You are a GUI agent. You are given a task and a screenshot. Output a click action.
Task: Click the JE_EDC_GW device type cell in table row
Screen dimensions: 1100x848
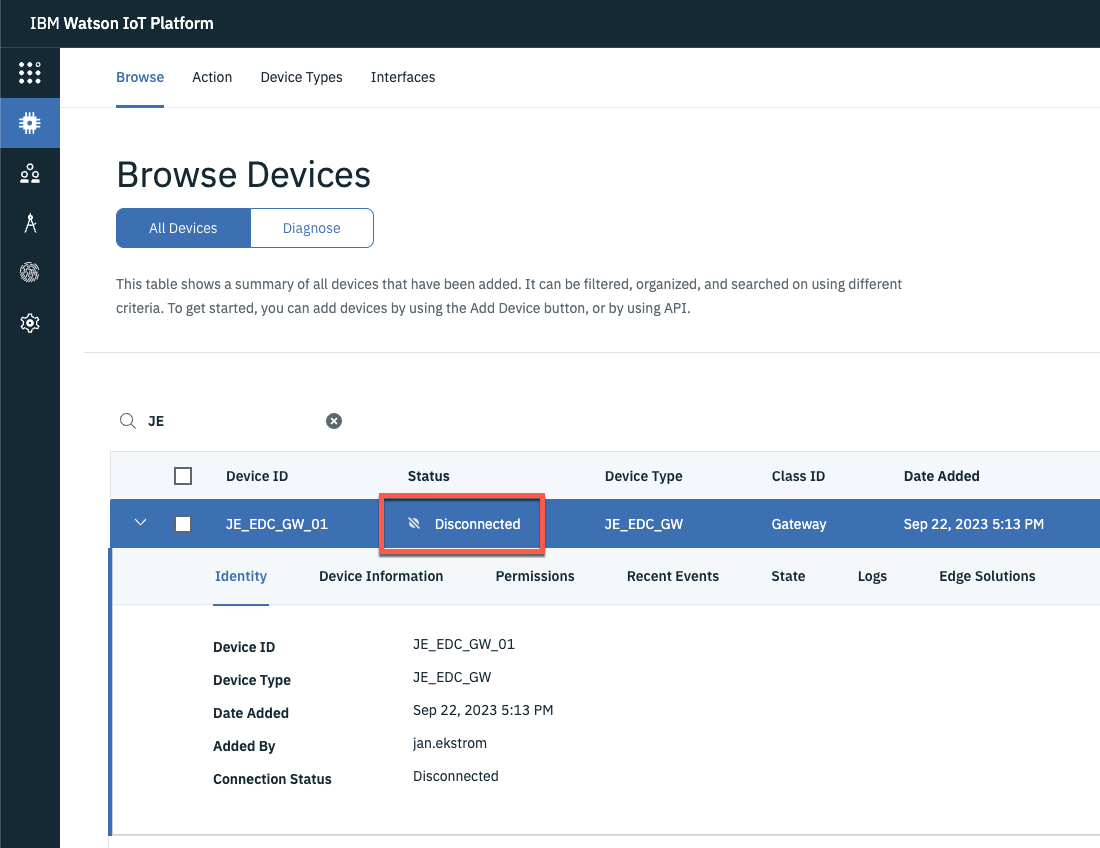pyautogui.click(x=643, y=524)
